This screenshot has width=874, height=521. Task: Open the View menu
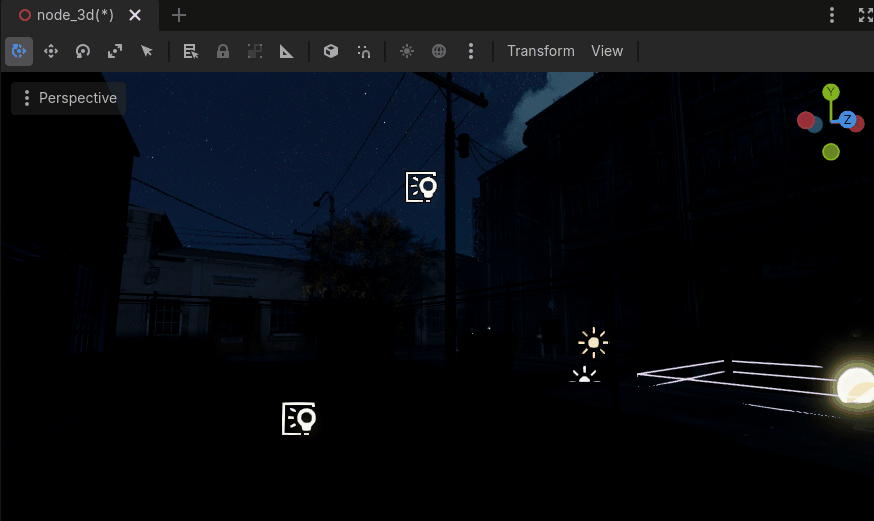point(607,51)
